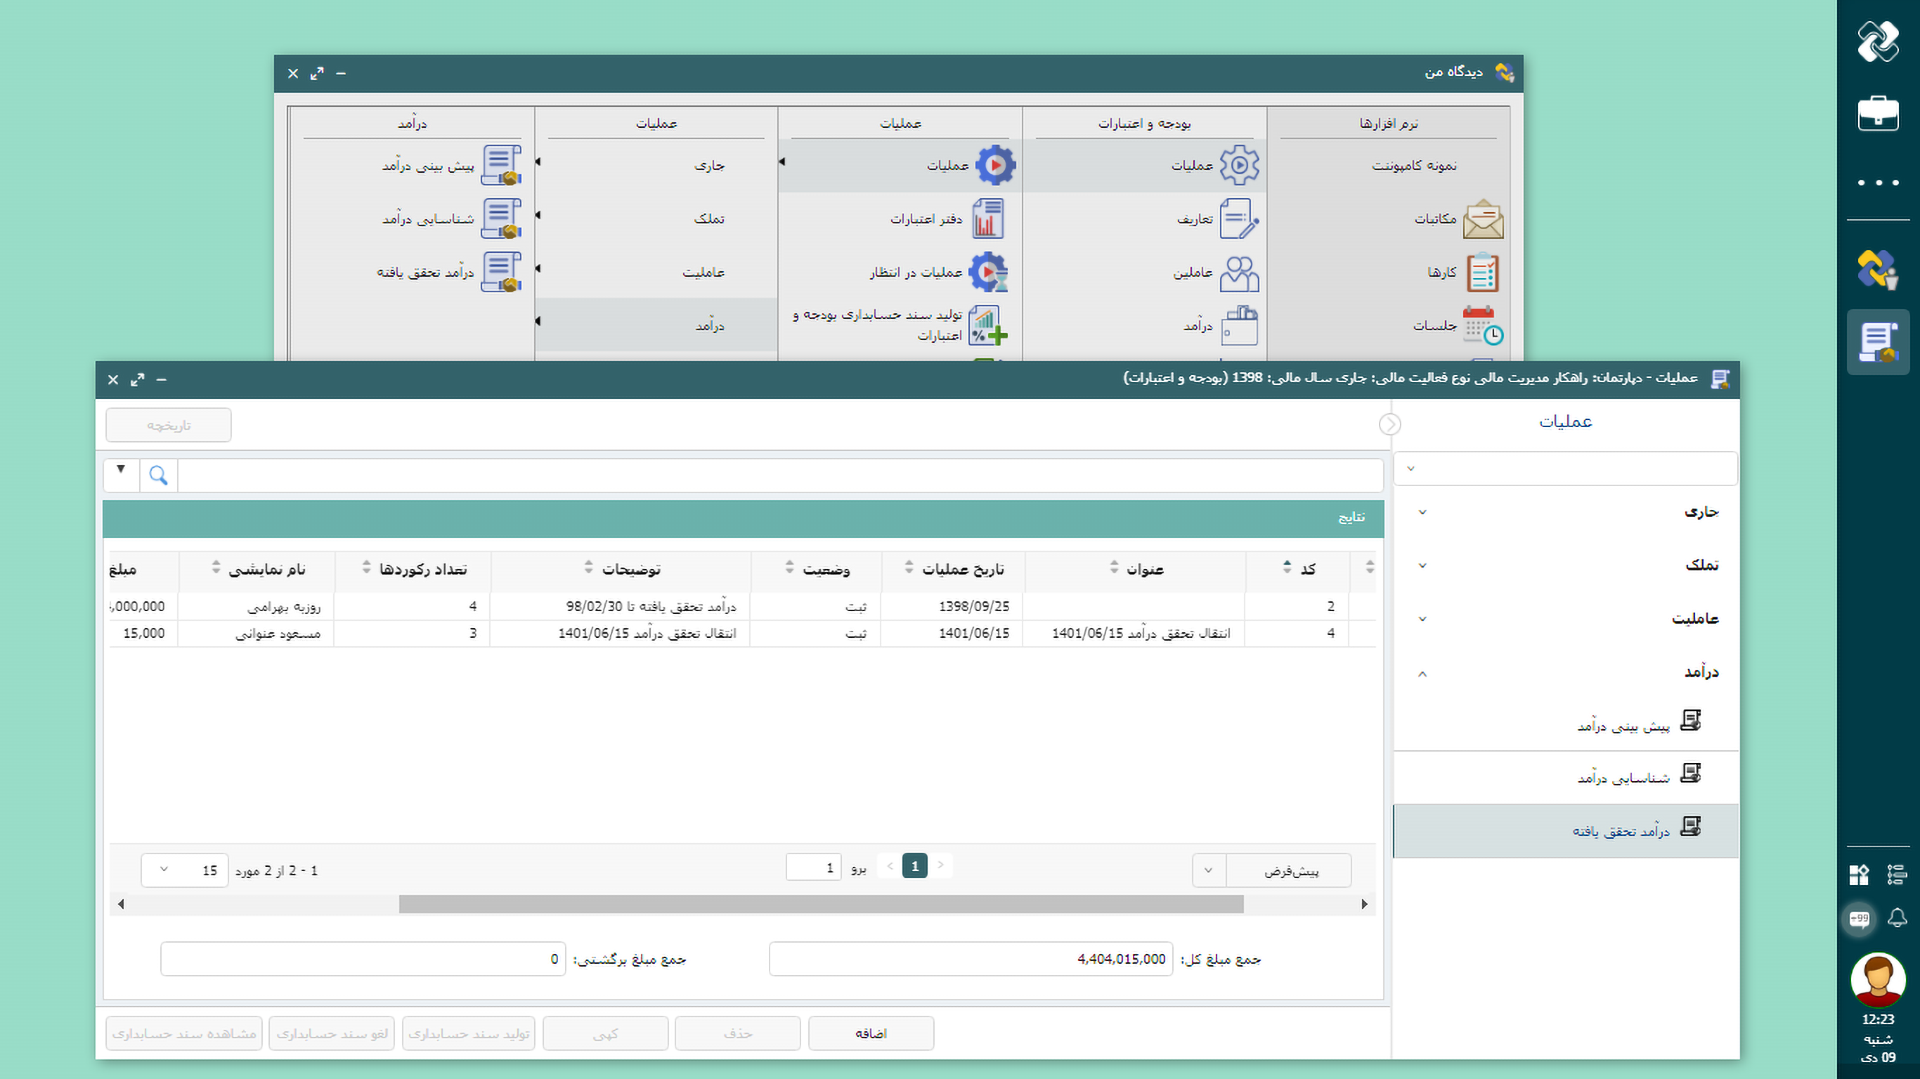Expand the جاری section in the side panel
Viewport: 1920px width, 1079px height.
[x=1566, y=512]
